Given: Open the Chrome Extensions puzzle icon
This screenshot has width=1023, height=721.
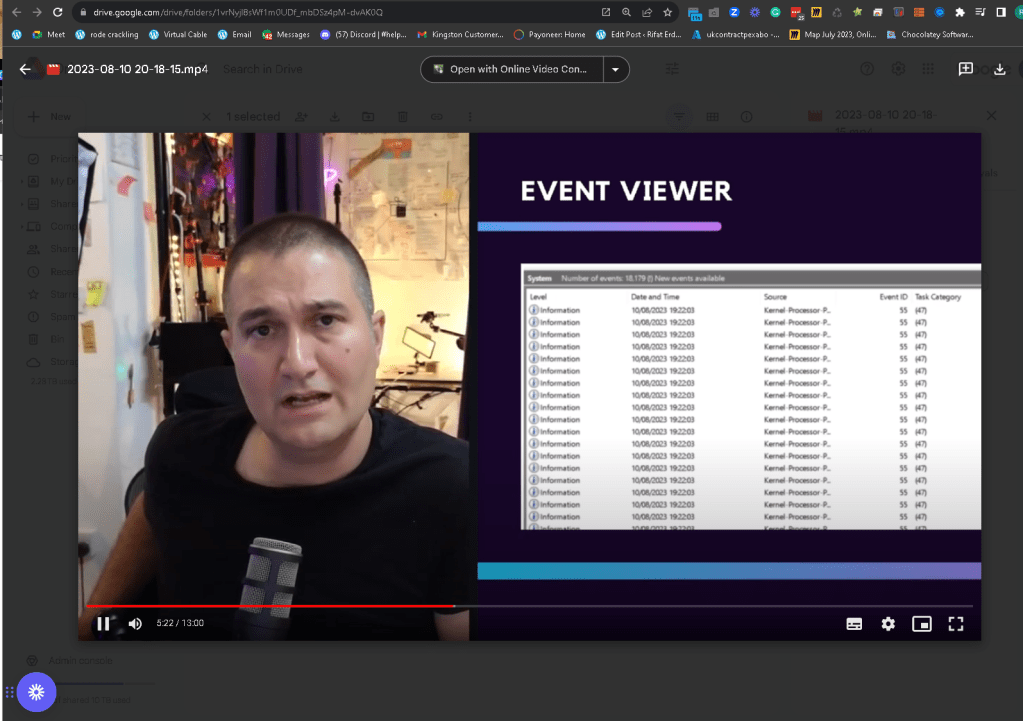Looking at the screenshot, I should point(960,12).
